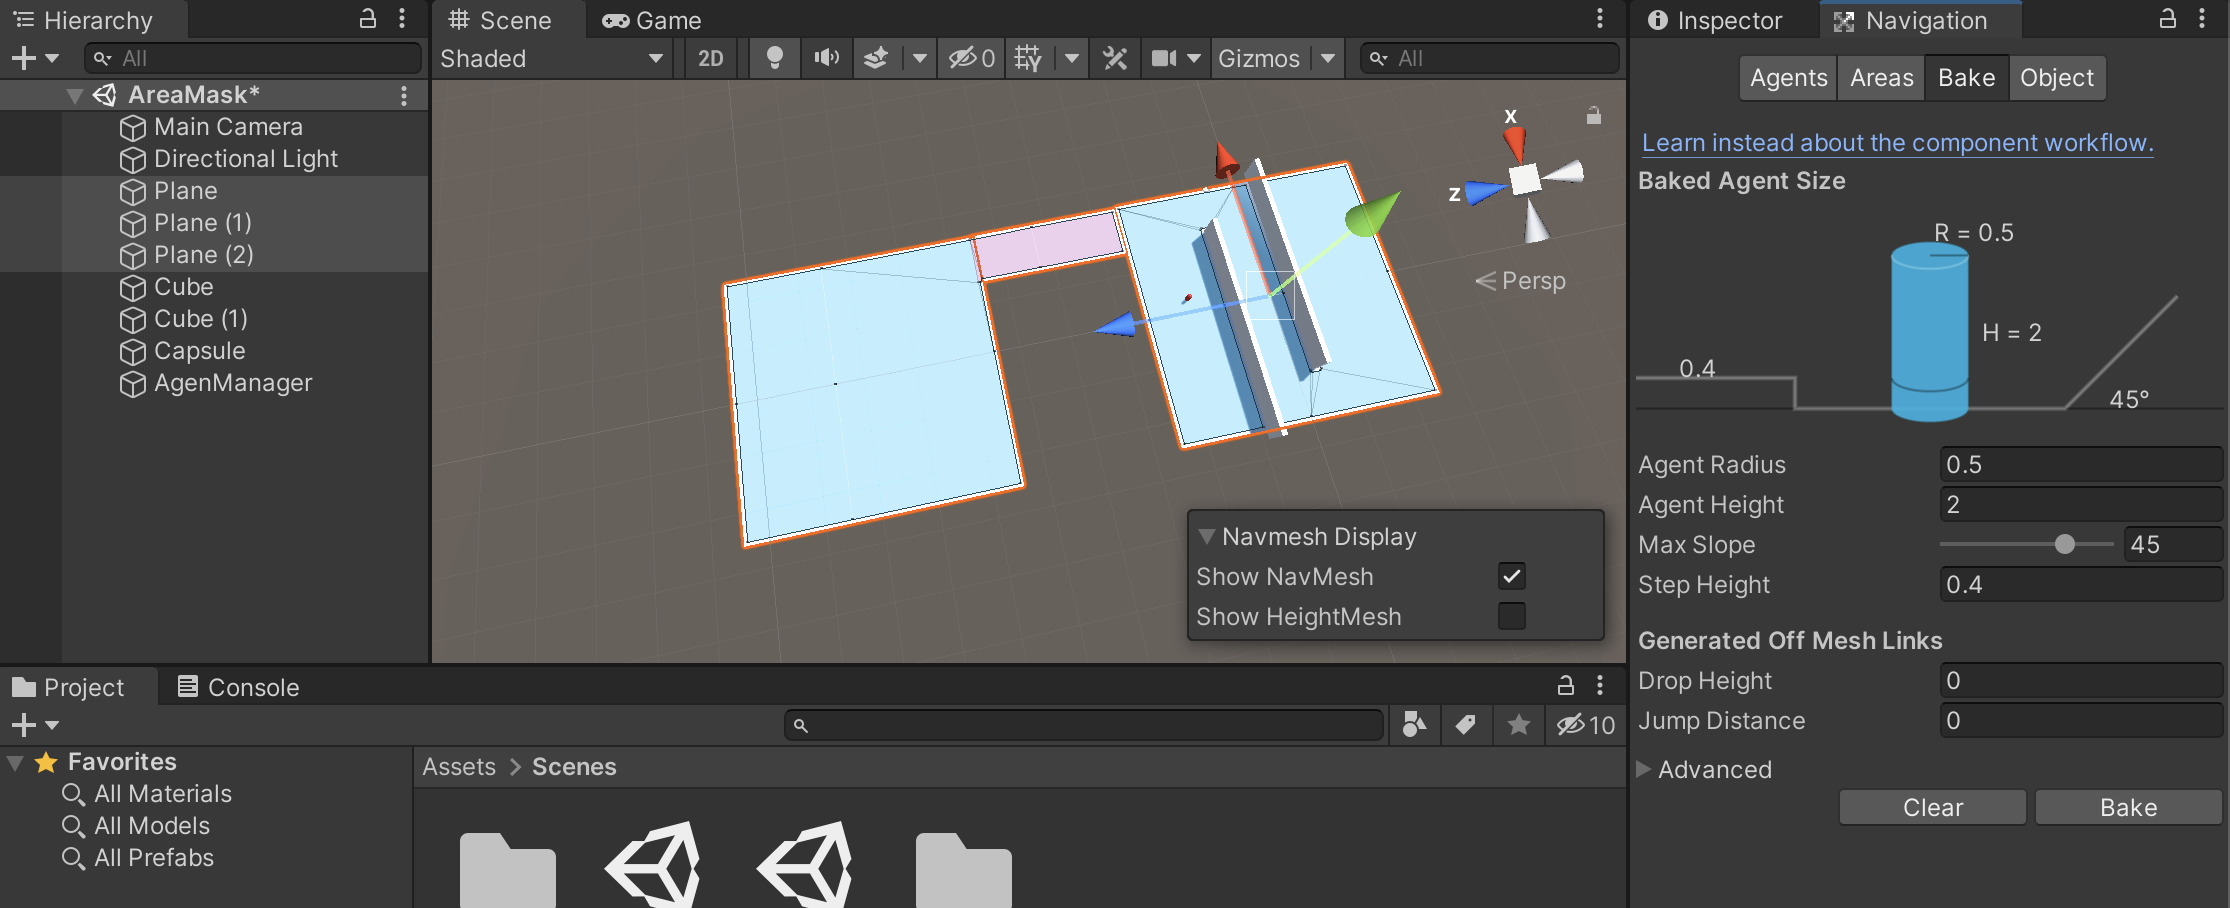Click Assets in the breadcrumb path

click(459, 767)
